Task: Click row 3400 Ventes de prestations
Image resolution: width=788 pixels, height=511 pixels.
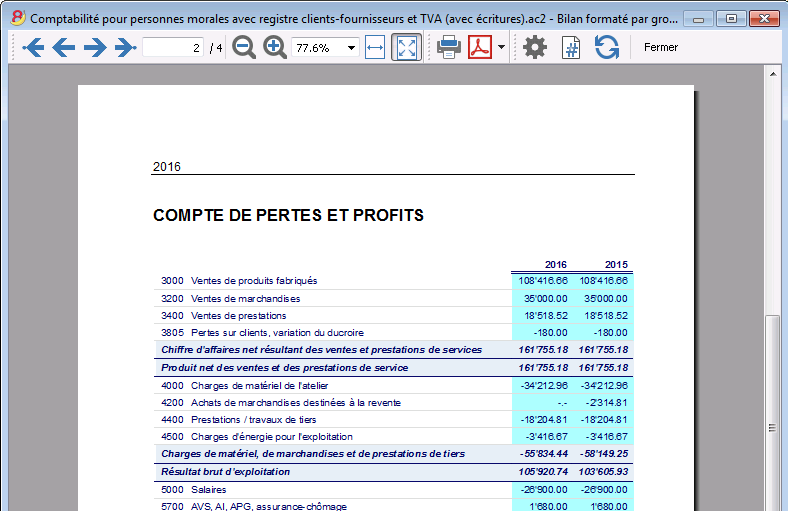Action: point(393,316)
